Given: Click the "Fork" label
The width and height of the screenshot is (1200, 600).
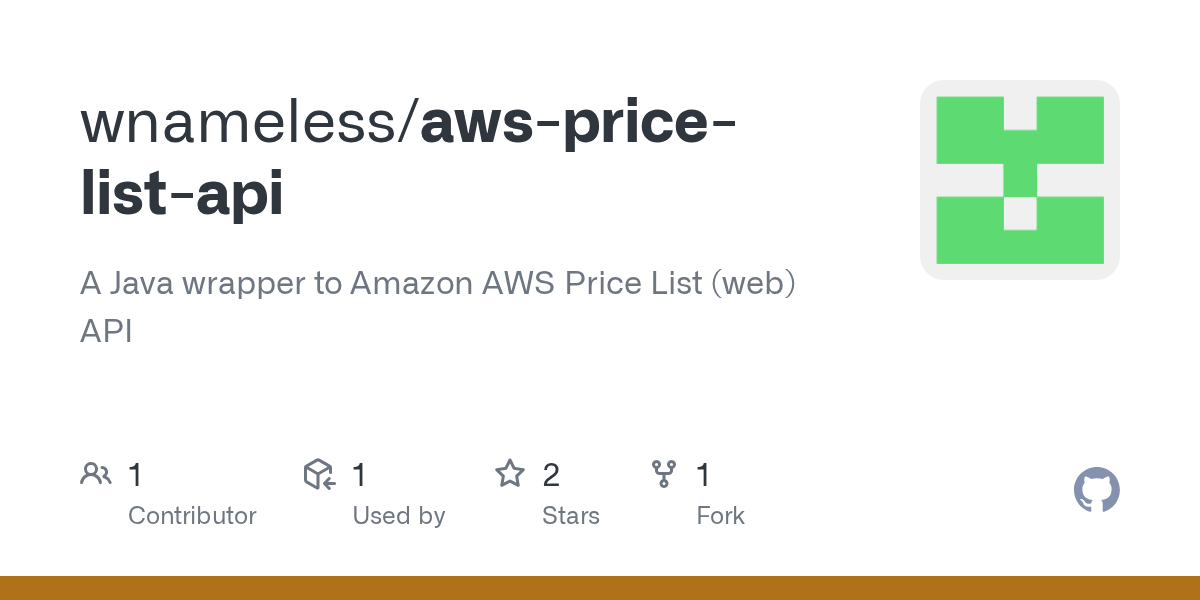Looking at the screenshot, I should 720,516.
